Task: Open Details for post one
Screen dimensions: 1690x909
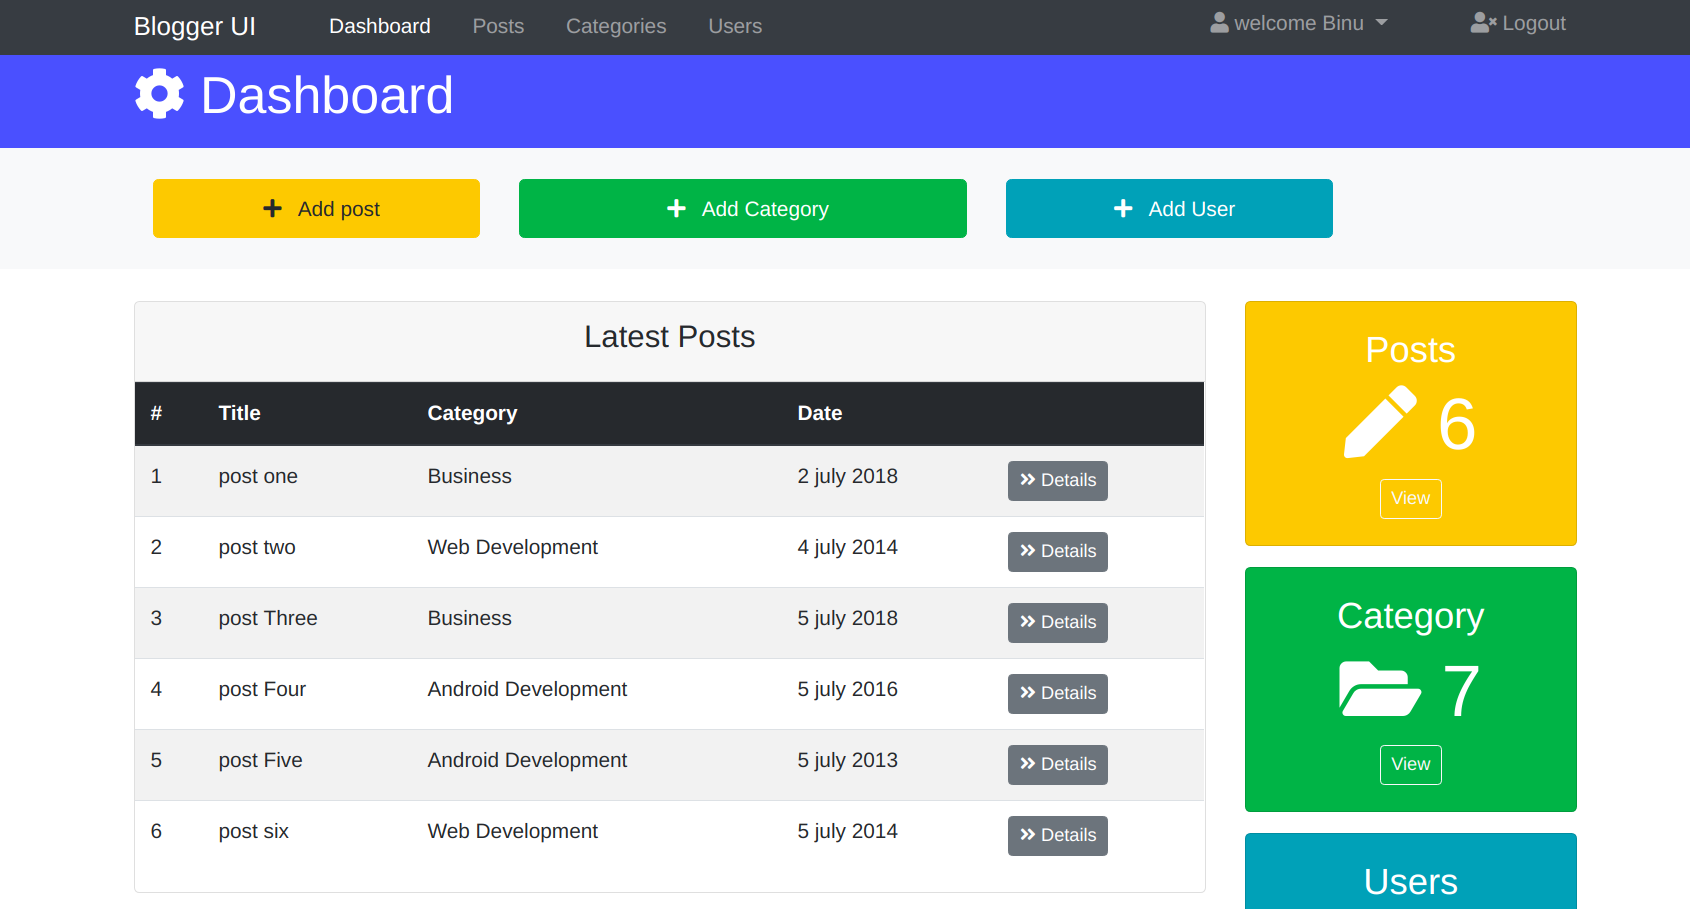Action: [1057, 480]
